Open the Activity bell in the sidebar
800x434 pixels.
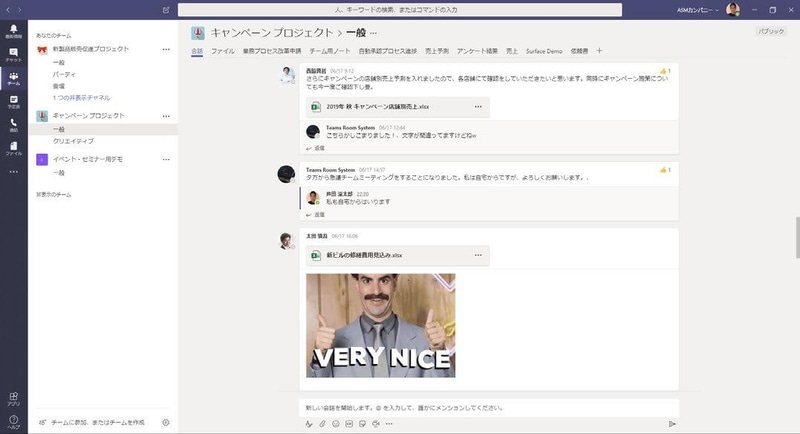tap(14, 32)
